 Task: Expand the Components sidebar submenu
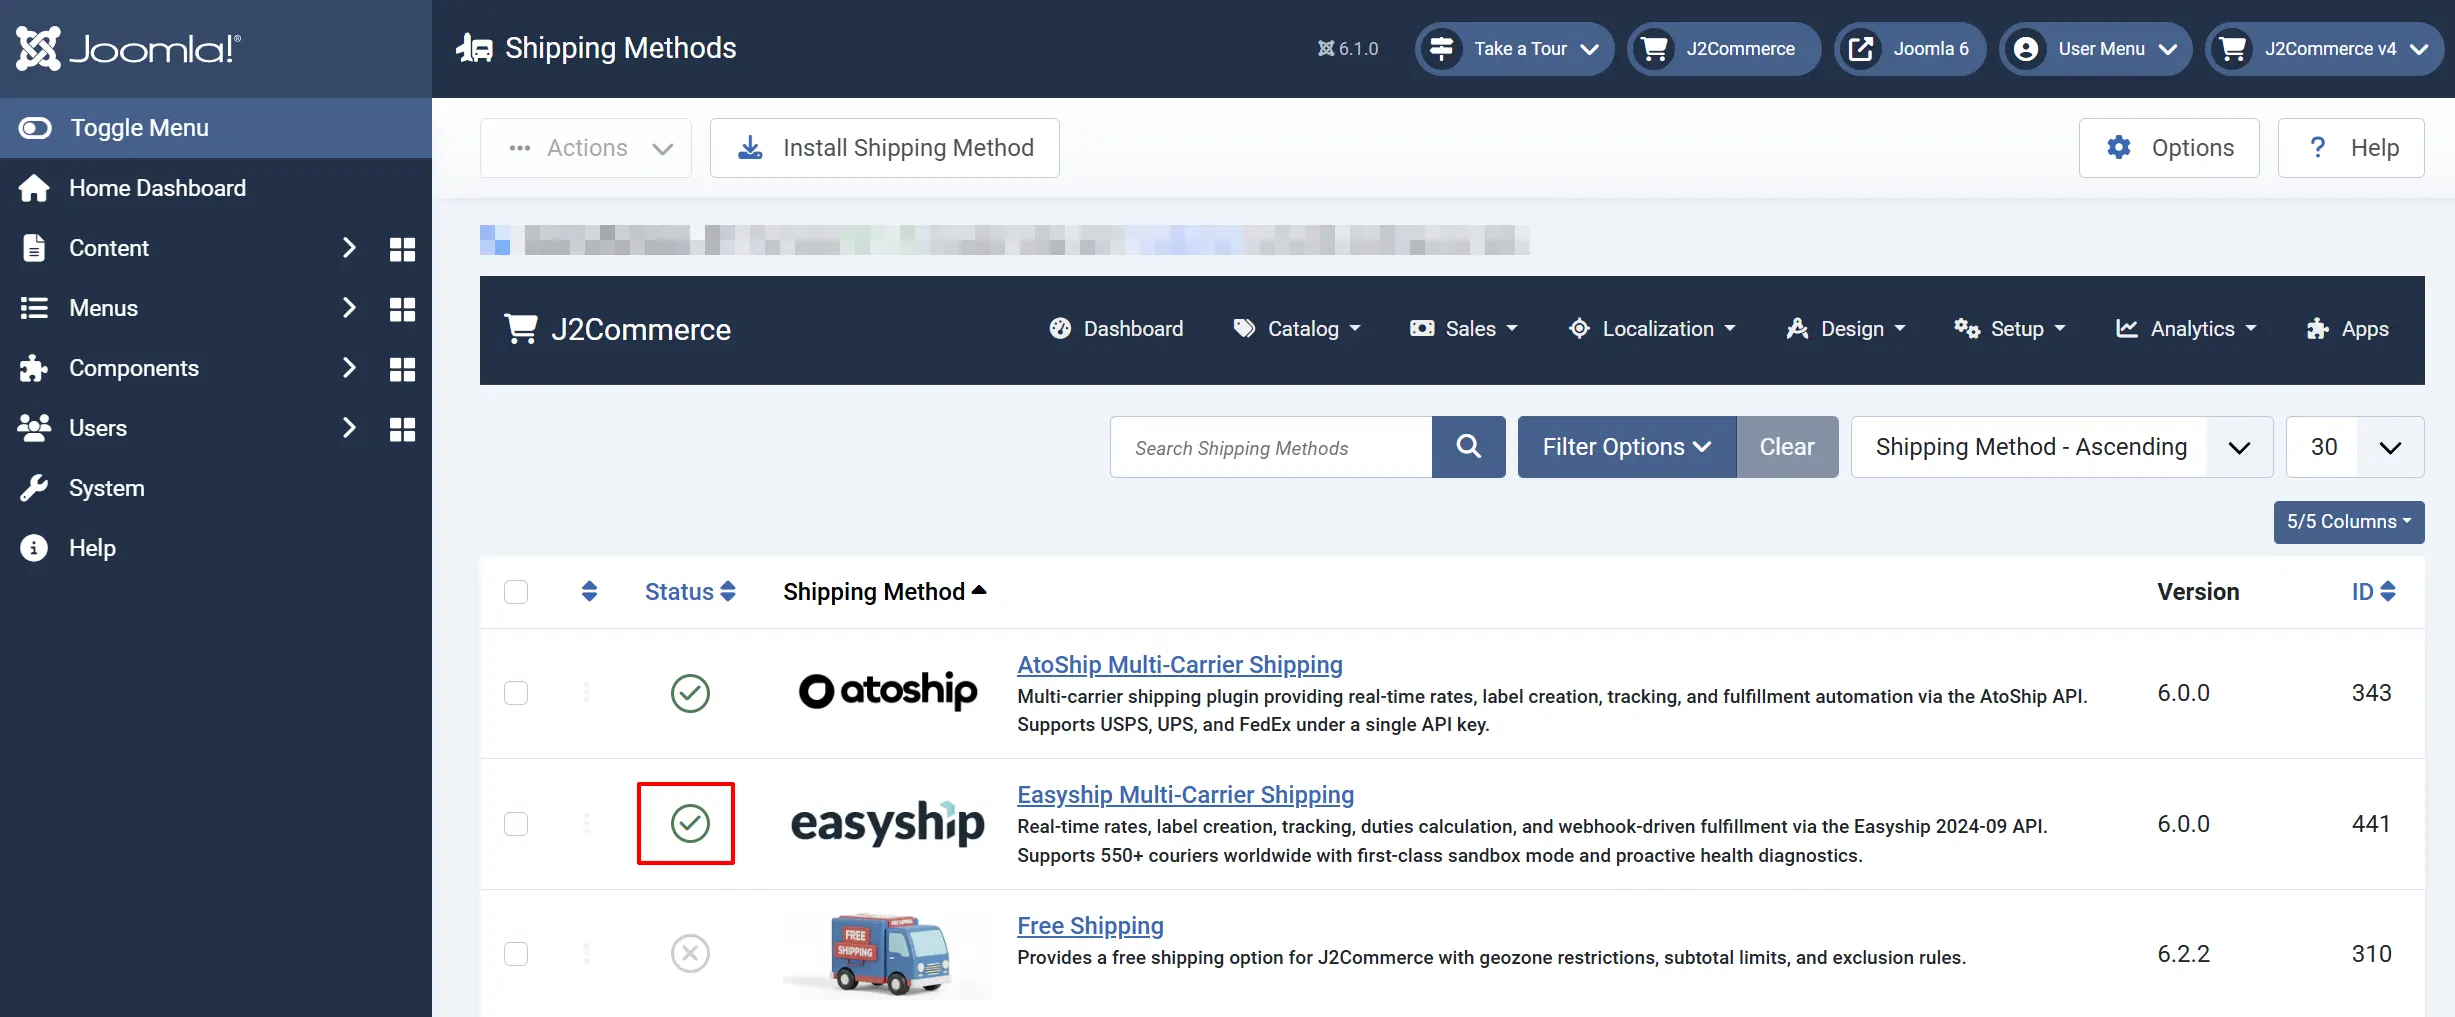point(349,368)
